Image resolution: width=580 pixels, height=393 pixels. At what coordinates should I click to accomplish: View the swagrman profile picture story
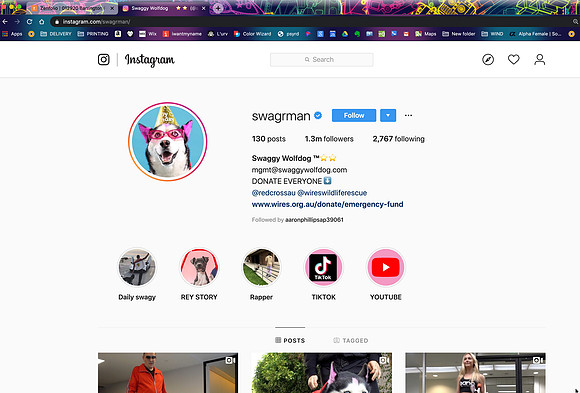[168, 142]
